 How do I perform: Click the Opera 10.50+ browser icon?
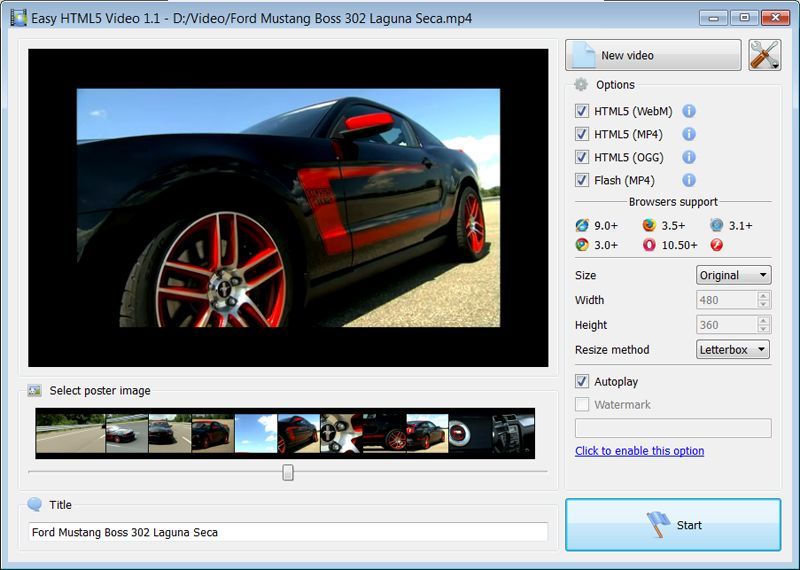point(649,245)
